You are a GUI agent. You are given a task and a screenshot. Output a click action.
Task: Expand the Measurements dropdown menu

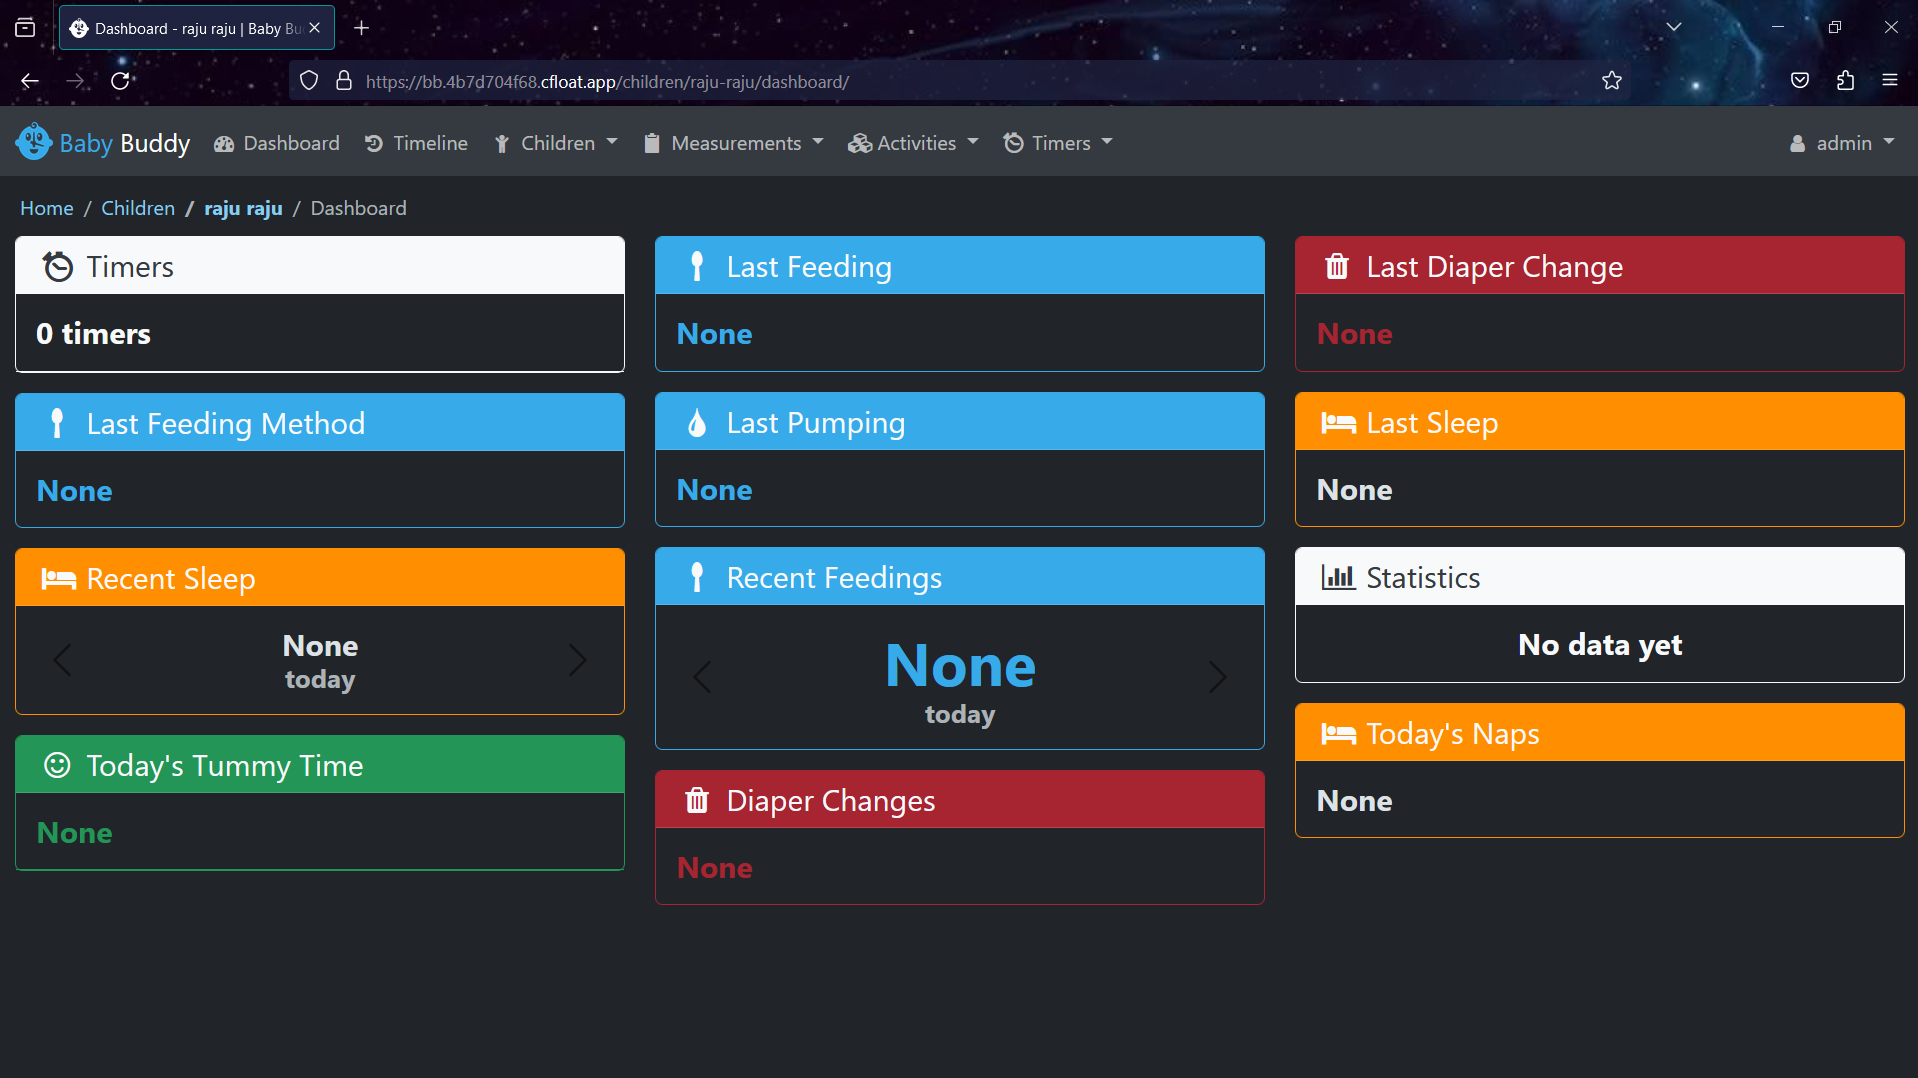[x=734, y=143]
